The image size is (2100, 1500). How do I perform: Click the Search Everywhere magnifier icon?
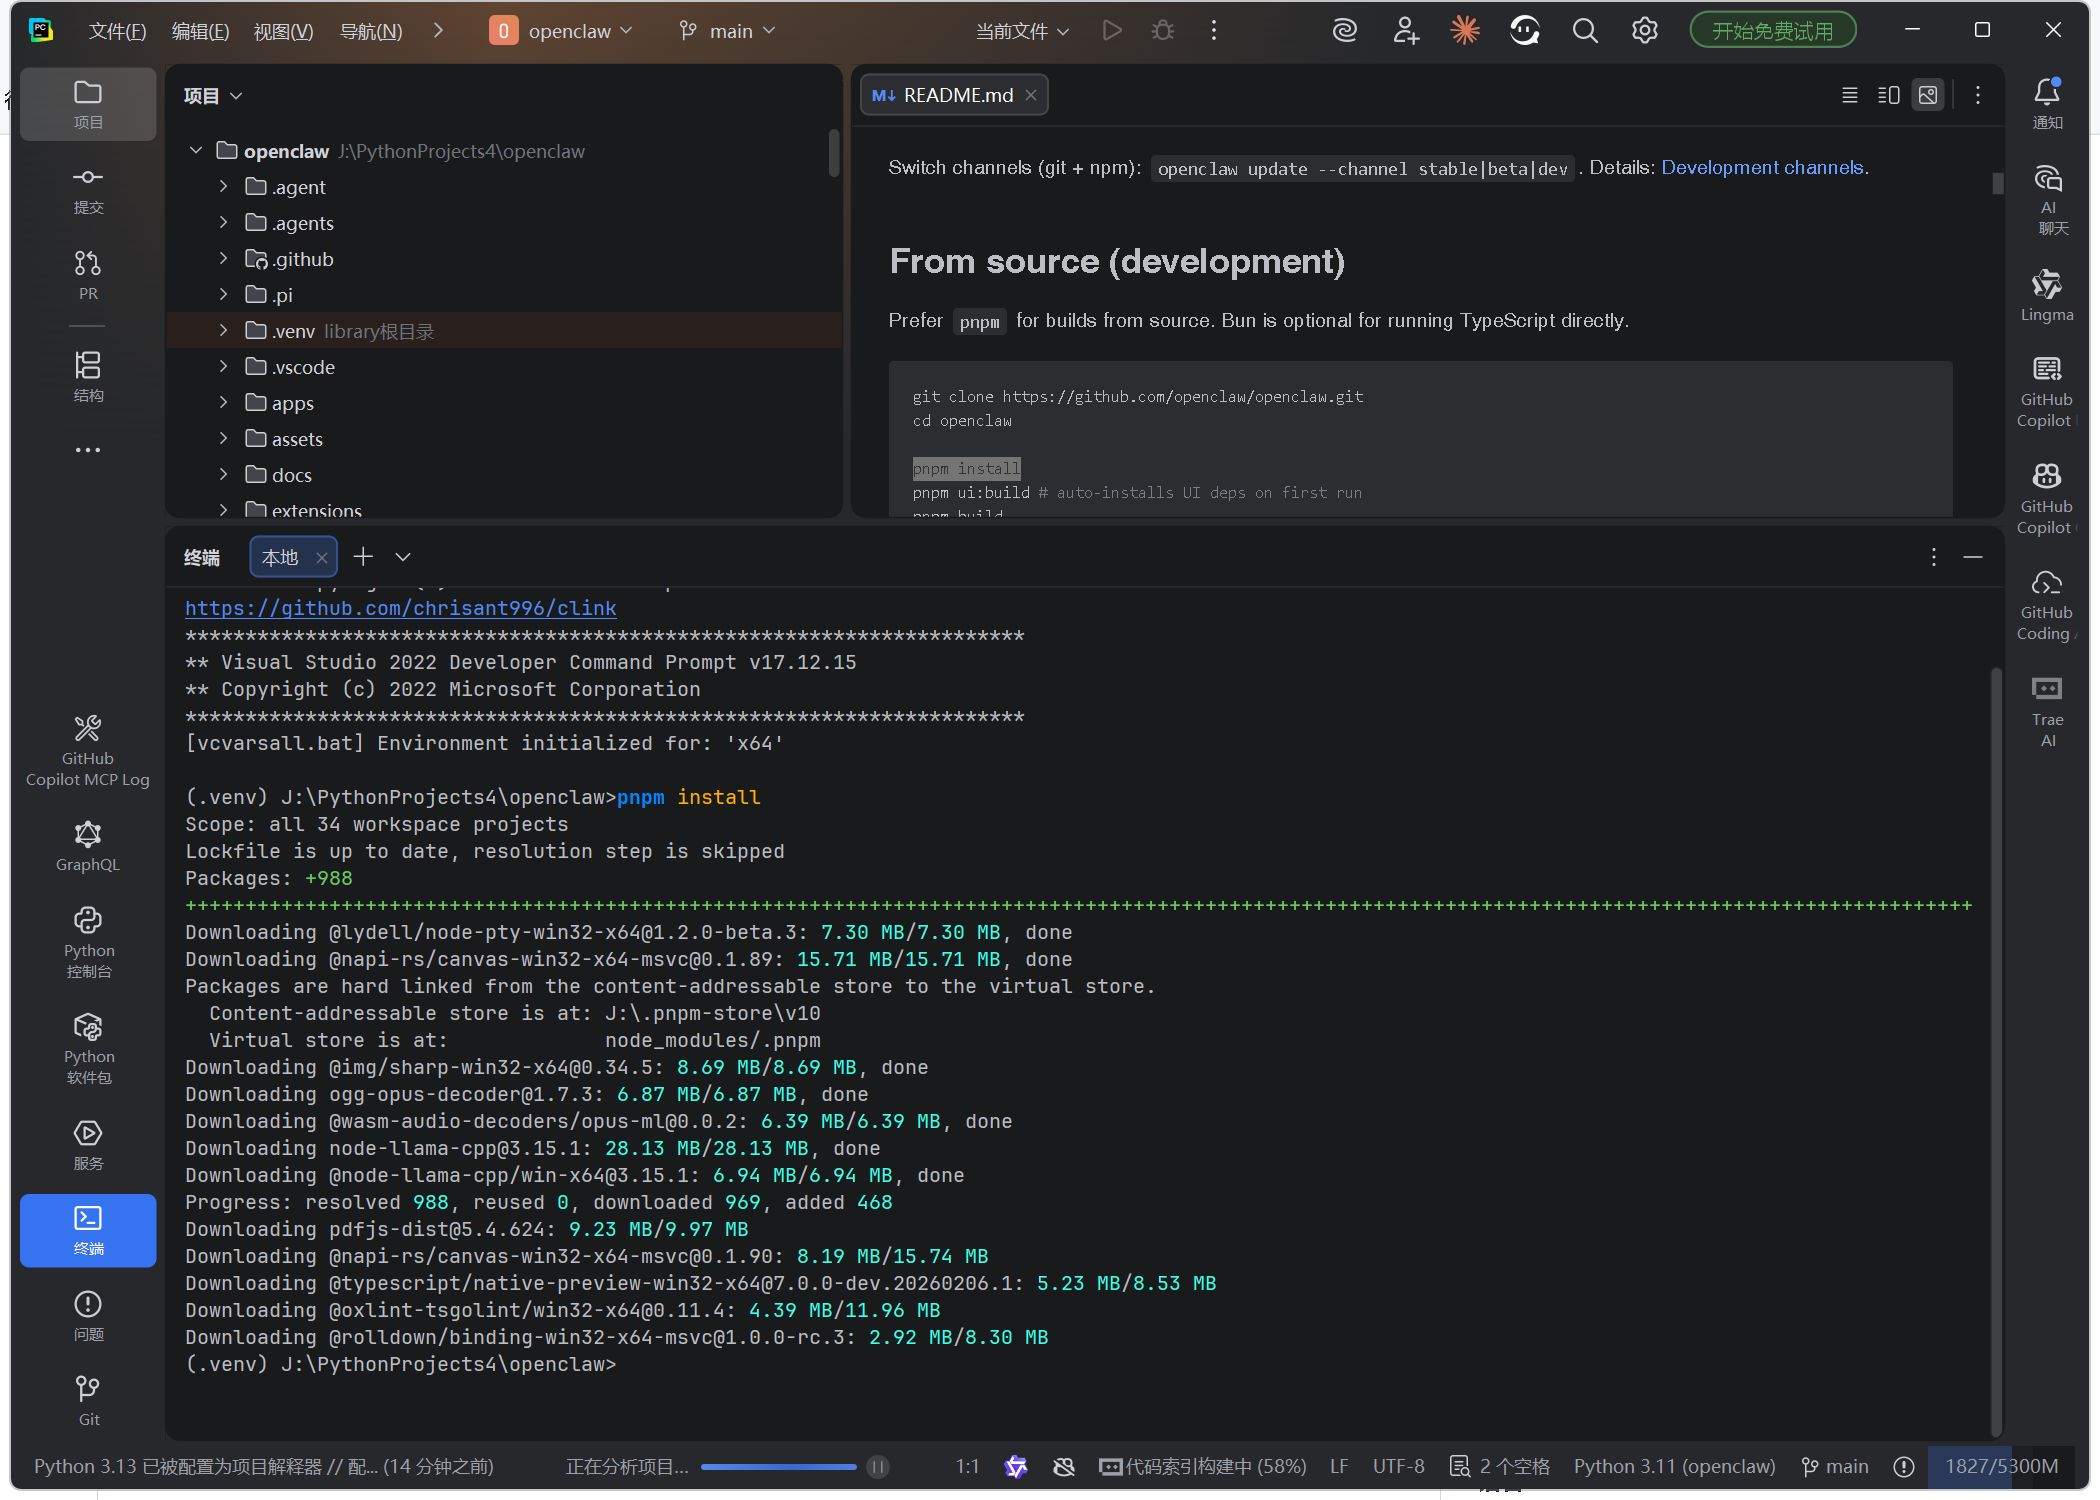tap(1584, 31)
